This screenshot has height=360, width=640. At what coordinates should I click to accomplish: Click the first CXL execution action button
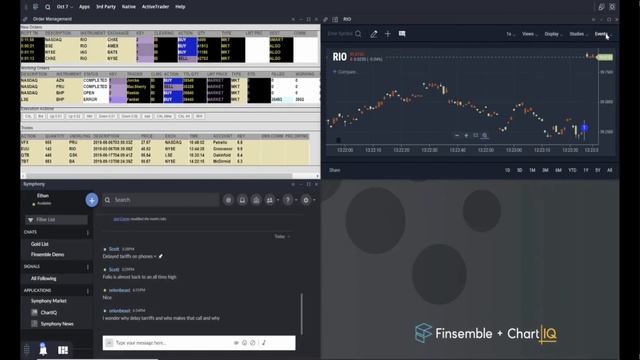(x=28, y=116)
